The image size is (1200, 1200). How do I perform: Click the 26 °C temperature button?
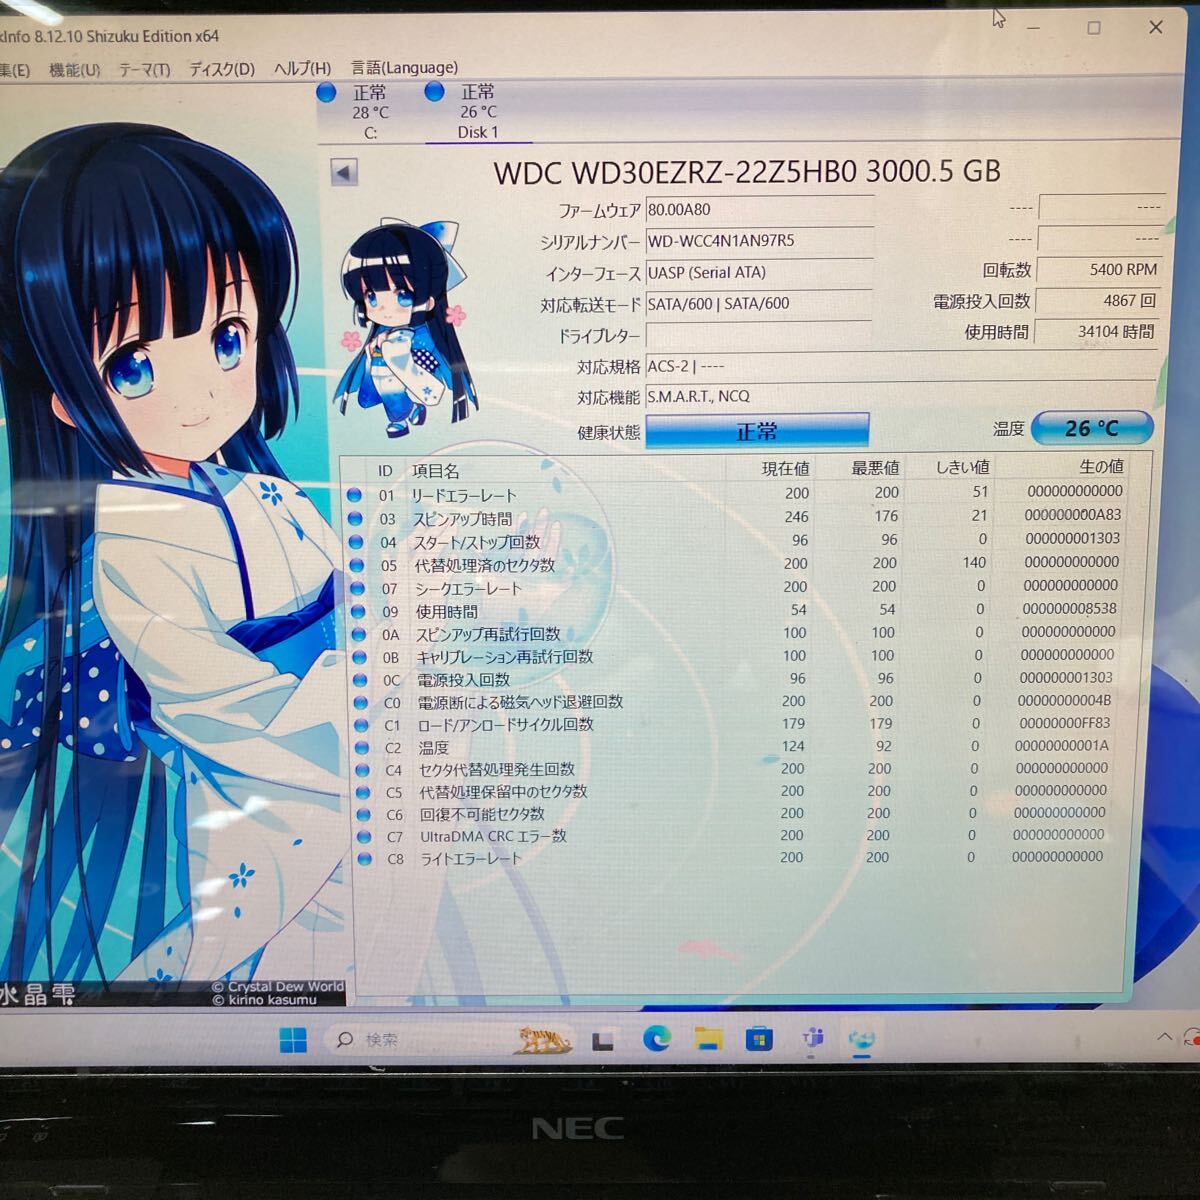(x=1092, y=428)
